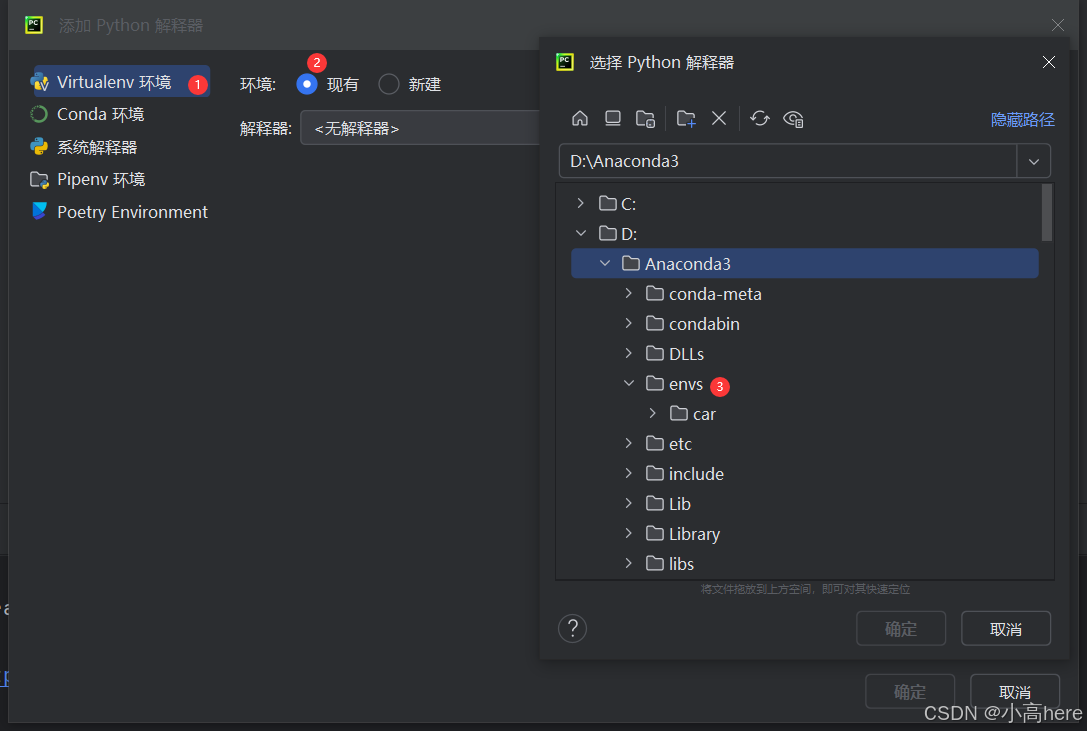Select the Anaconda3 folder row
The height and width of the screenshot is (731, 1087).
click(x=805, y=264)
